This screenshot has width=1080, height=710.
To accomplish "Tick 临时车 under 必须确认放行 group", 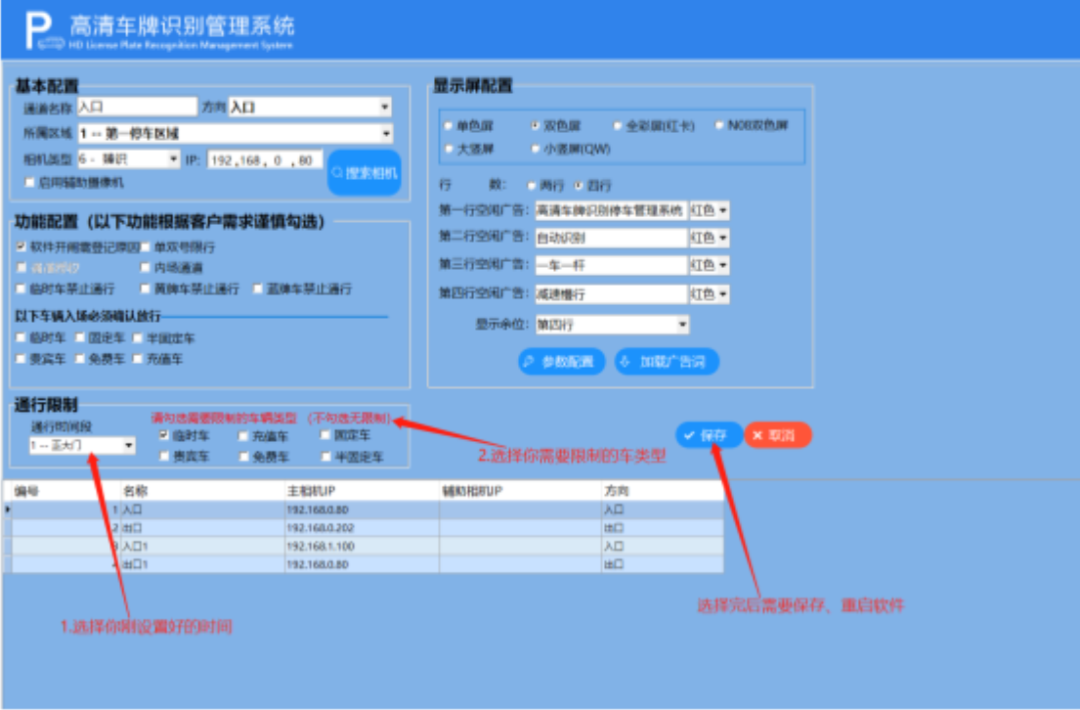I will [x=21, y=337].
